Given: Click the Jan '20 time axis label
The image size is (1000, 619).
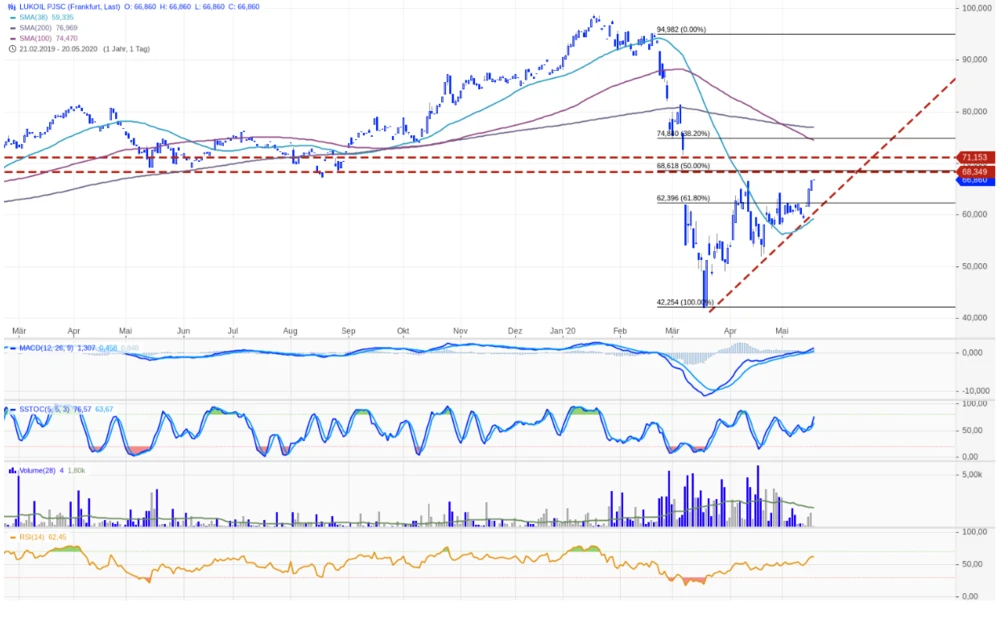Looking at the screenshot, I should [x=563, y=329].
